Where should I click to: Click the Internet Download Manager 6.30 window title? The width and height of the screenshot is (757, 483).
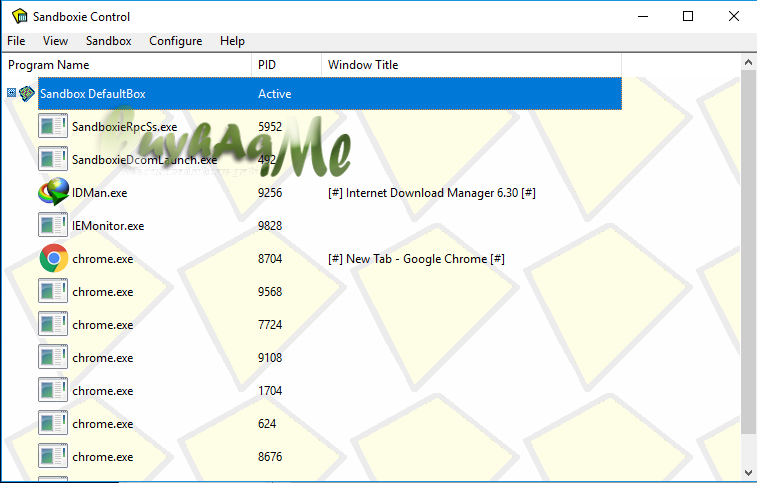pos(432,193)
